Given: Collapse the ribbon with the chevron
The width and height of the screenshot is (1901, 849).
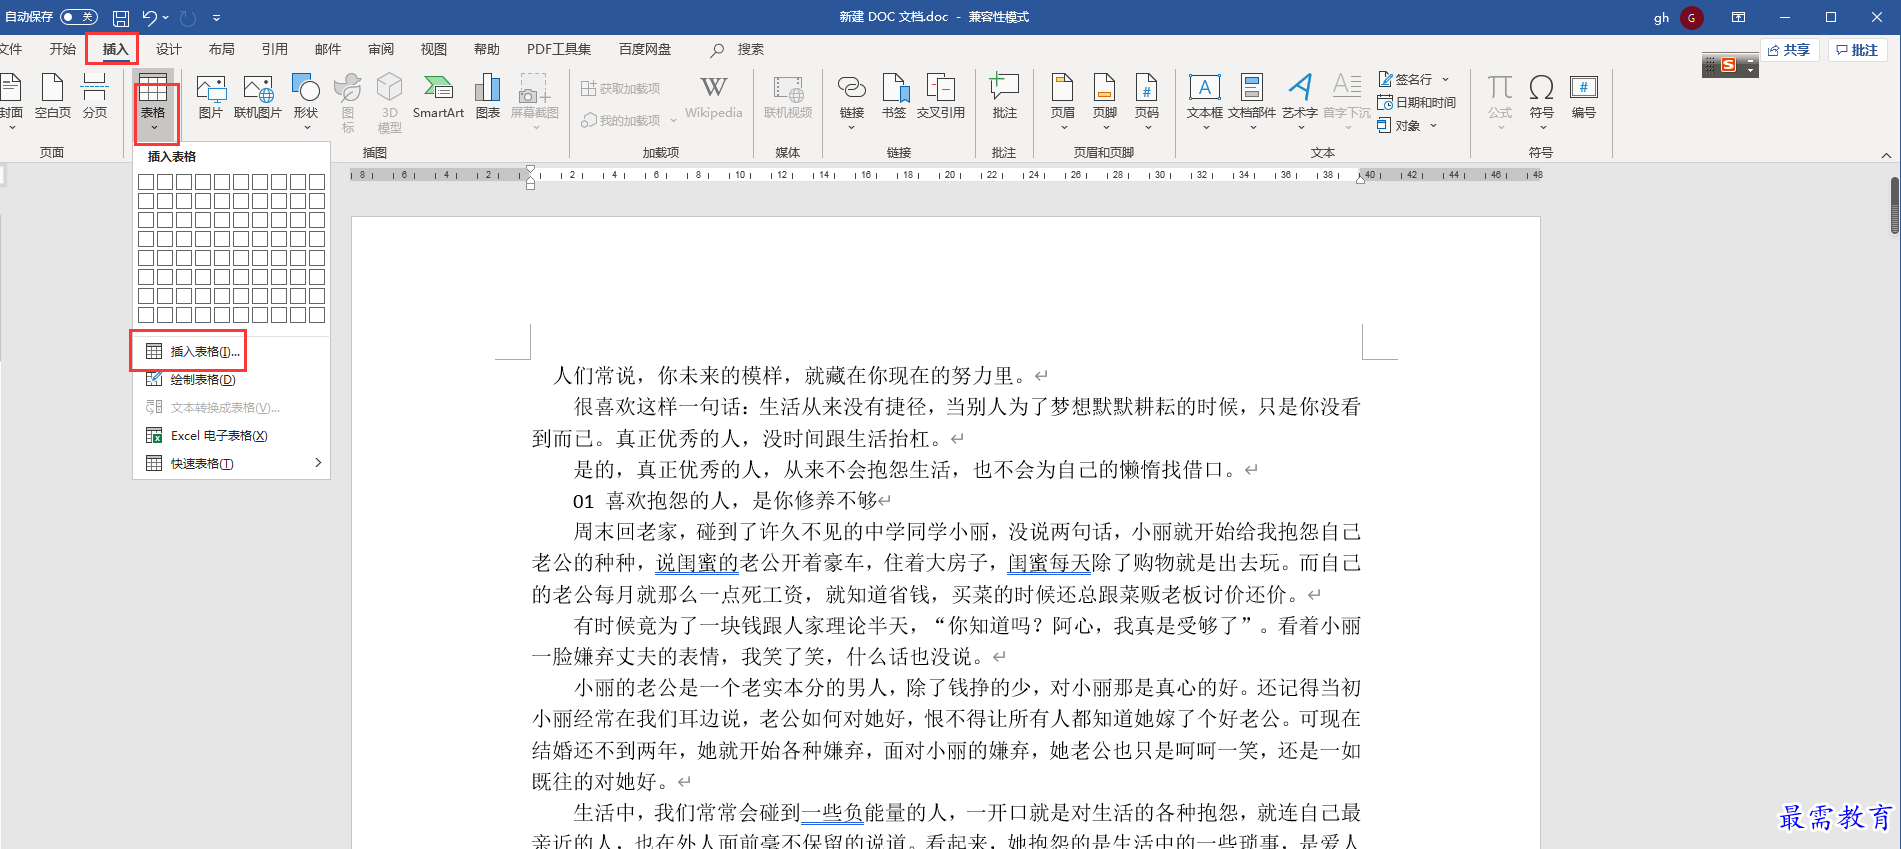Looking at the screenshot, I should (x=1886, y=155).
